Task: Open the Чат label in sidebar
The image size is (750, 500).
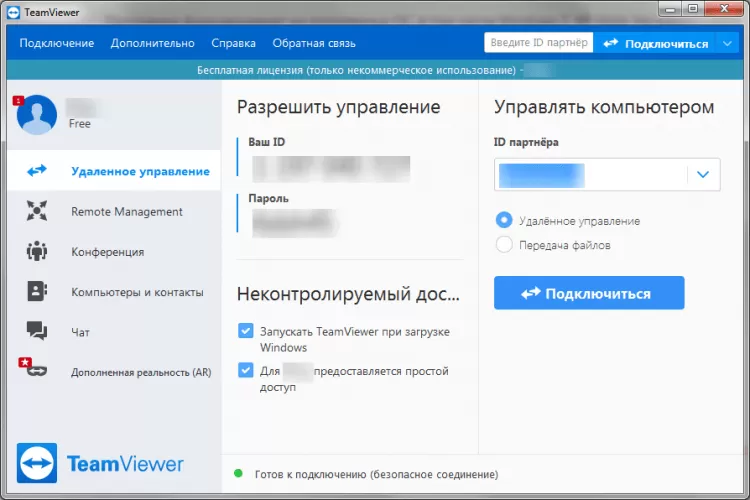Action: [x=80, y=332]
